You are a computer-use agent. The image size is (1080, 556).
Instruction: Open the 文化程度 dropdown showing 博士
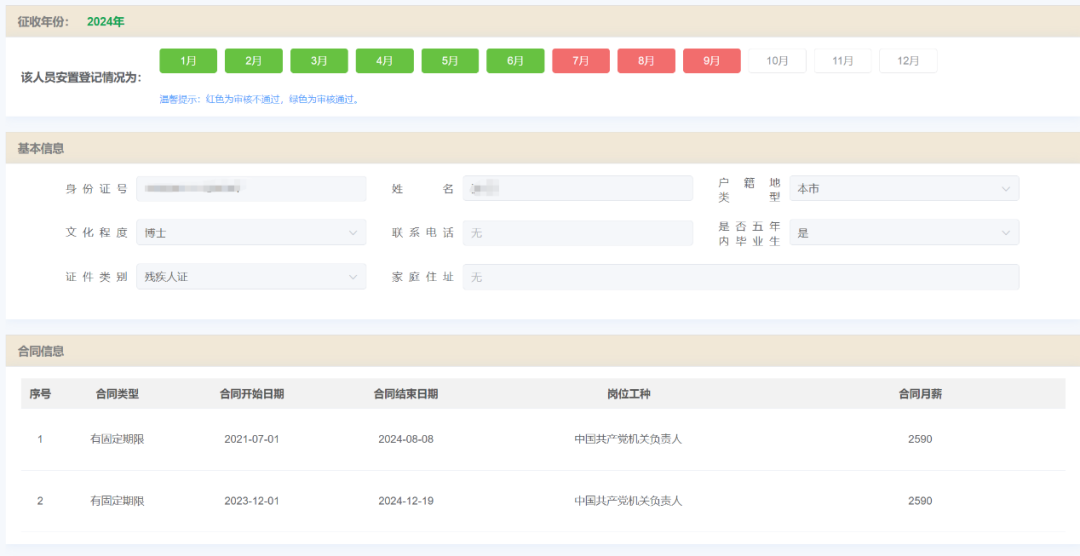pos(251,233)
